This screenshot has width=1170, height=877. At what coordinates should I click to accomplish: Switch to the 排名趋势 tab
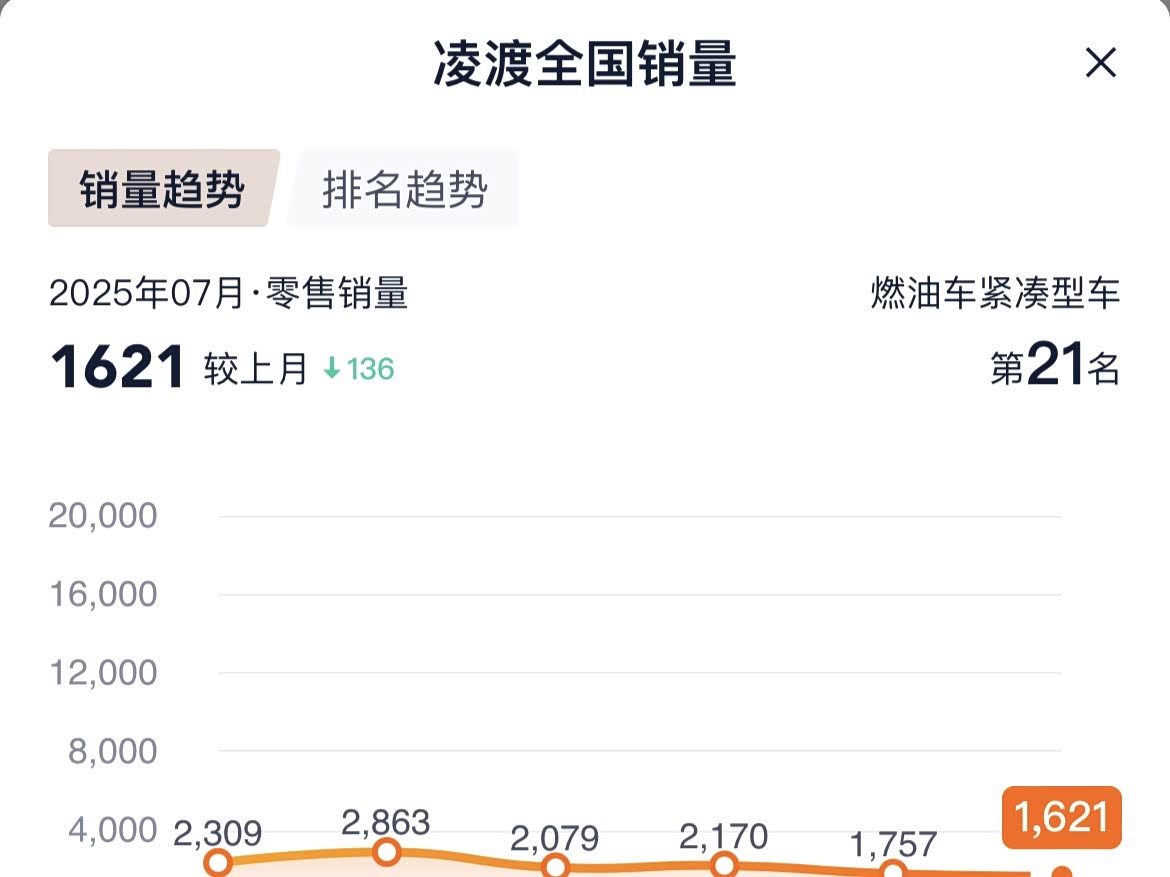(x=404, y=189)
